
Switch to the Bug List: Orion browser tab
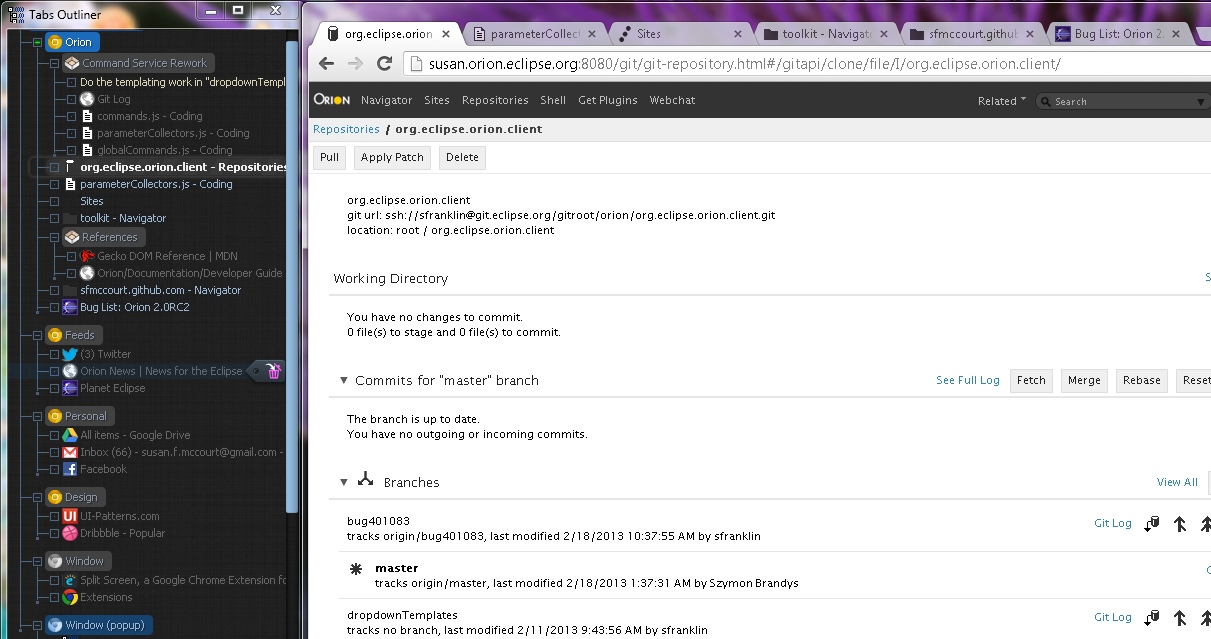1118,33
